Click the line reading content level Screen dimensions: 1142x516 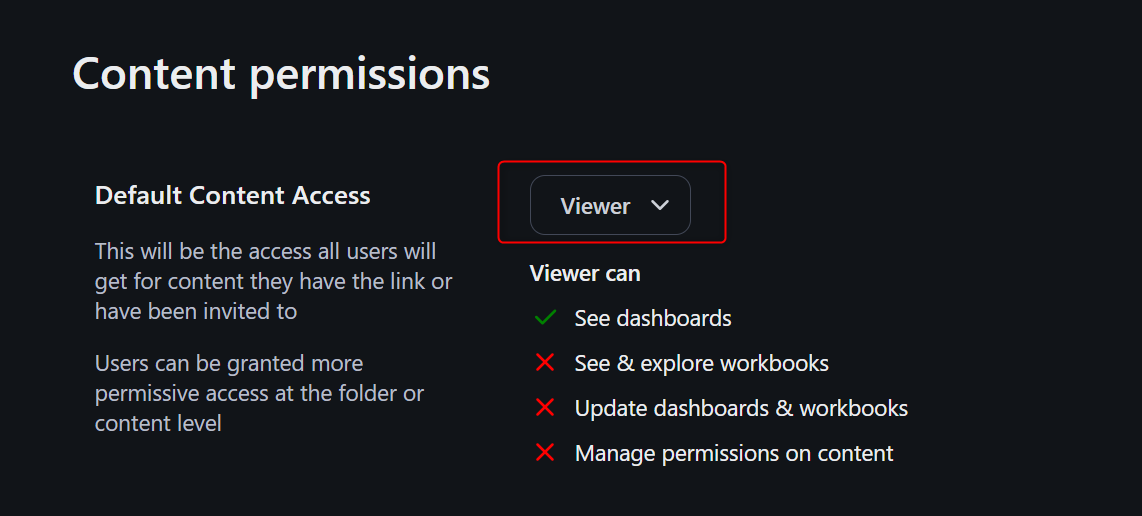tap(158, 423)
